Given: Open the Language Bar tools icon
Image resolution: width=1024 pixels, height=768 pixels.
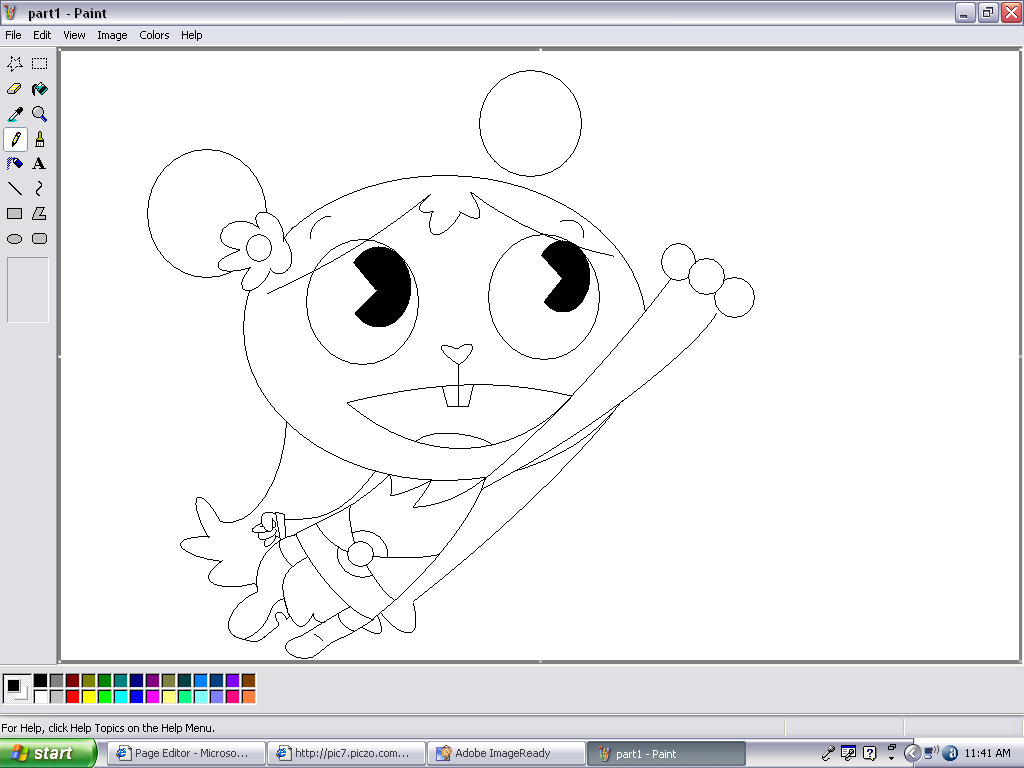Looking at the screenshot, I should point(848,753).
